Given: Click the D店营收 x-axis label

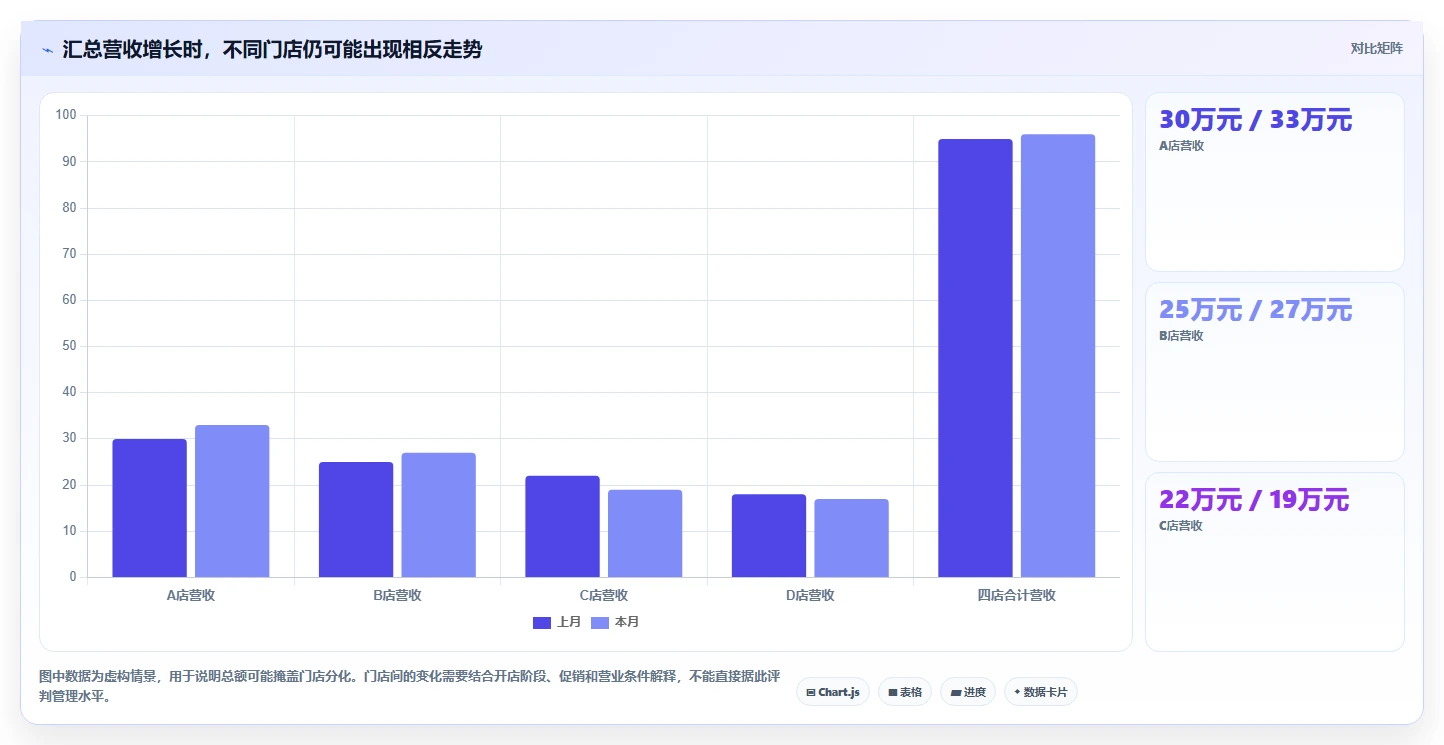Looking at the screenshot, I should 810,595.
